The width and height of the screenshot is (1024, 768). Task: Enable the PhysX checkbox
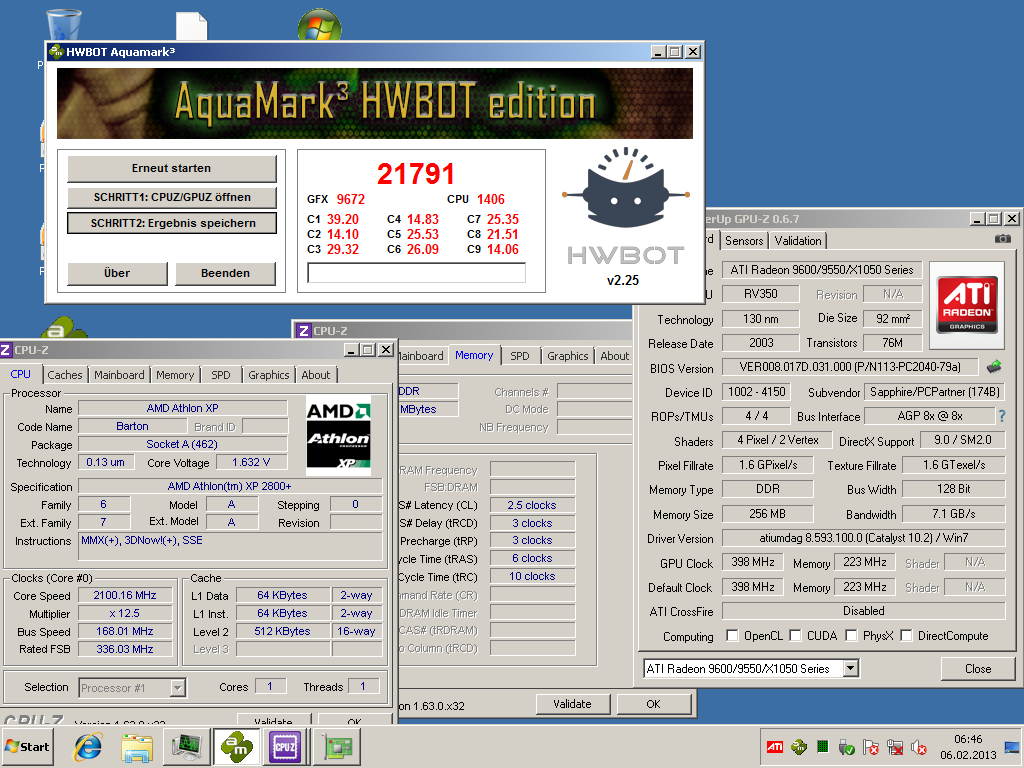(x=851, y=635)
